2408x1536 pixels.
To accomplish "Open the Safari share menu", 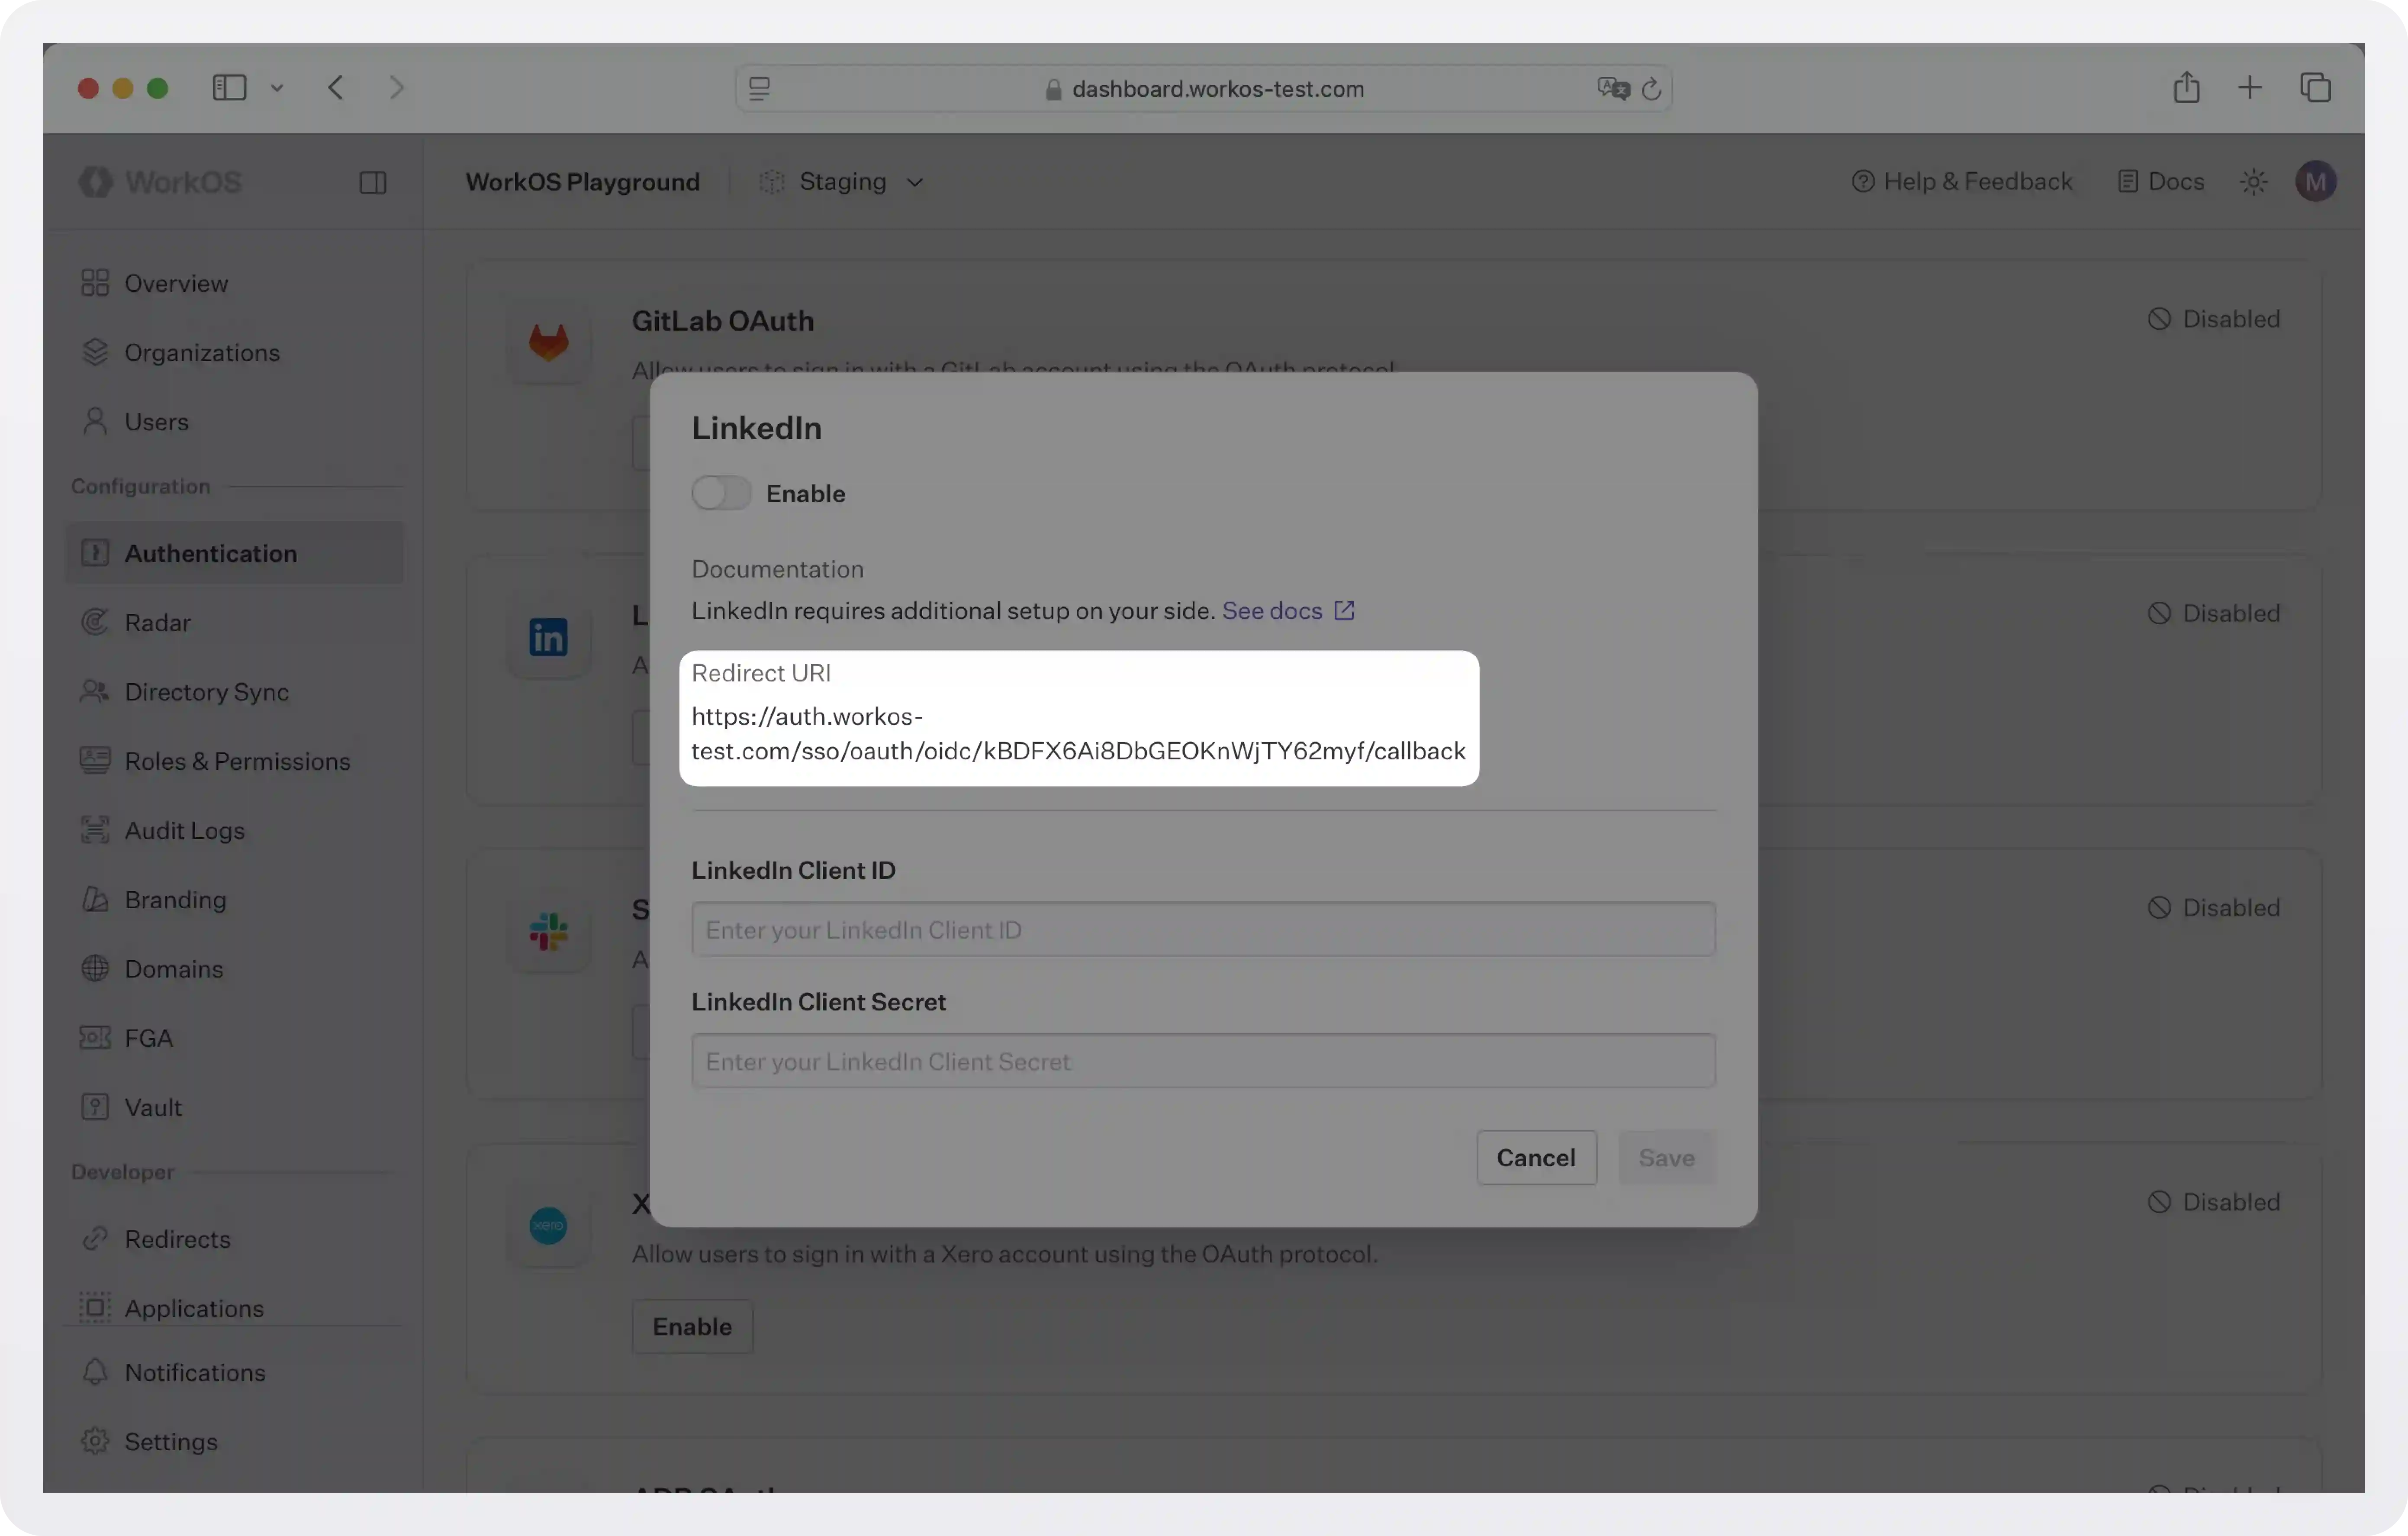I will click(2186, 87).
